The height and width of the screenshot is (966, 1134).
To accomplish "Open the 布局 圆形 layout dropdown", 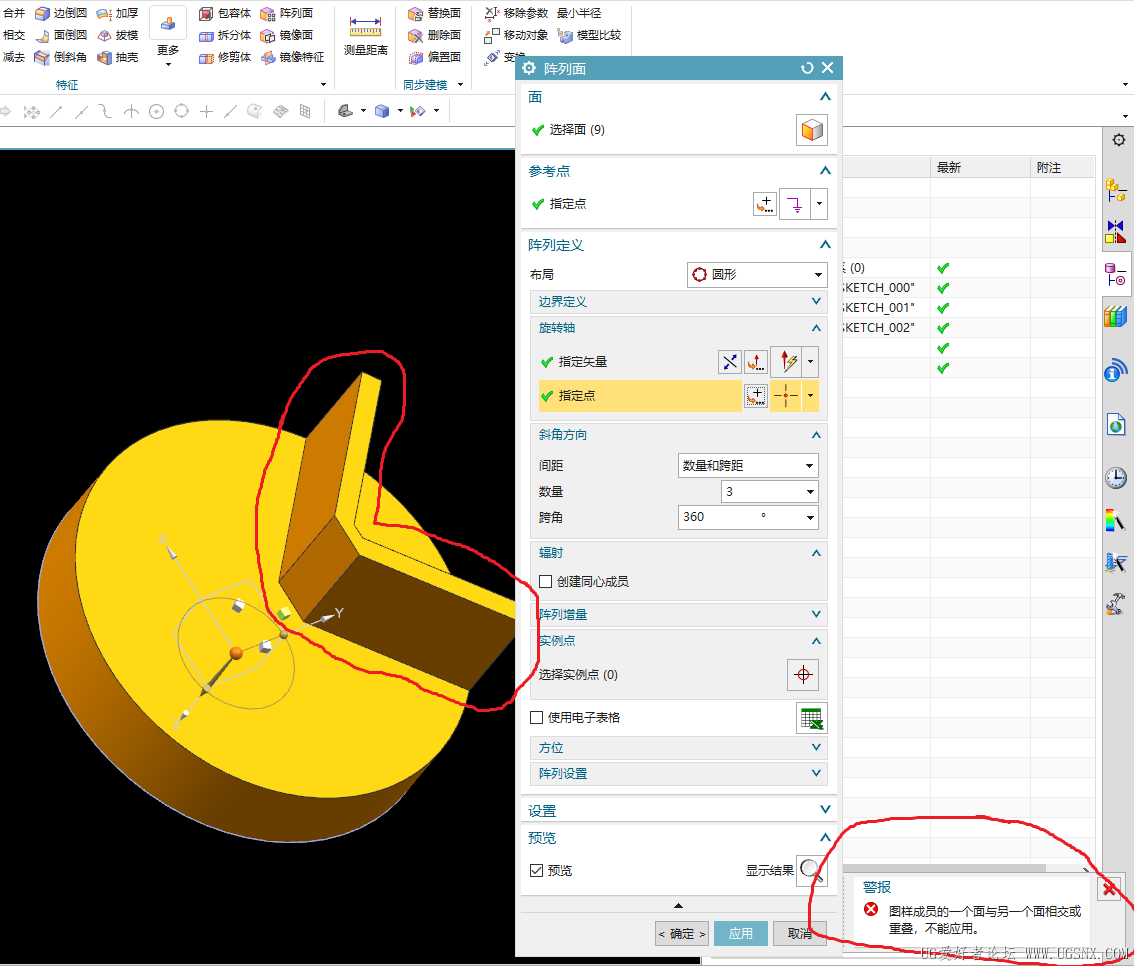I will (x=756, y=275).
